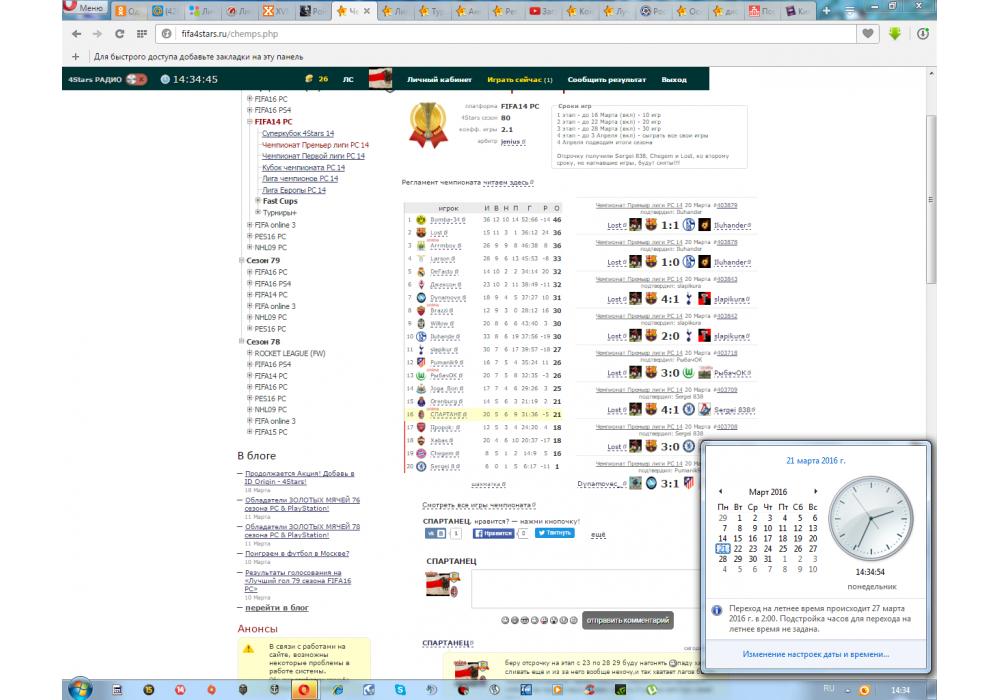Open the Windows Start button
This screenshot has width=1000, height=700.
[79, 689]
